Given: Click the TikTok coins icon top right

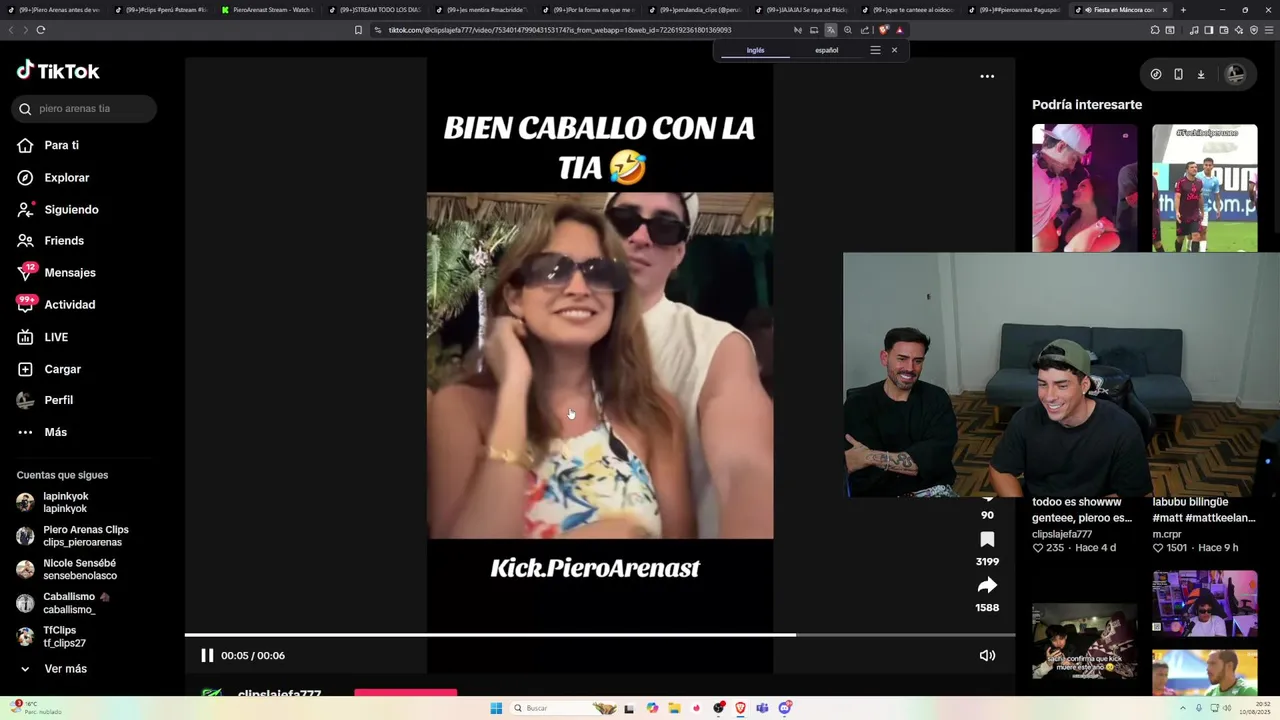Looking at the screenshot, I should (x=1156, y=74).
